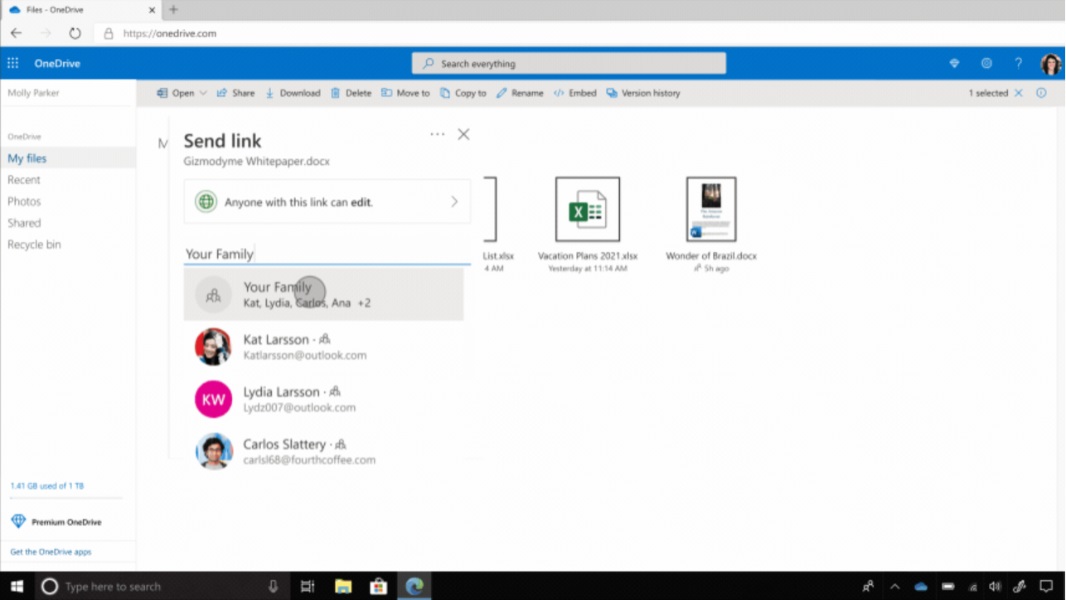This screenshot has width=1066, height=600.
Task: Click the taskbar Type here to search box
Action: 160,586
